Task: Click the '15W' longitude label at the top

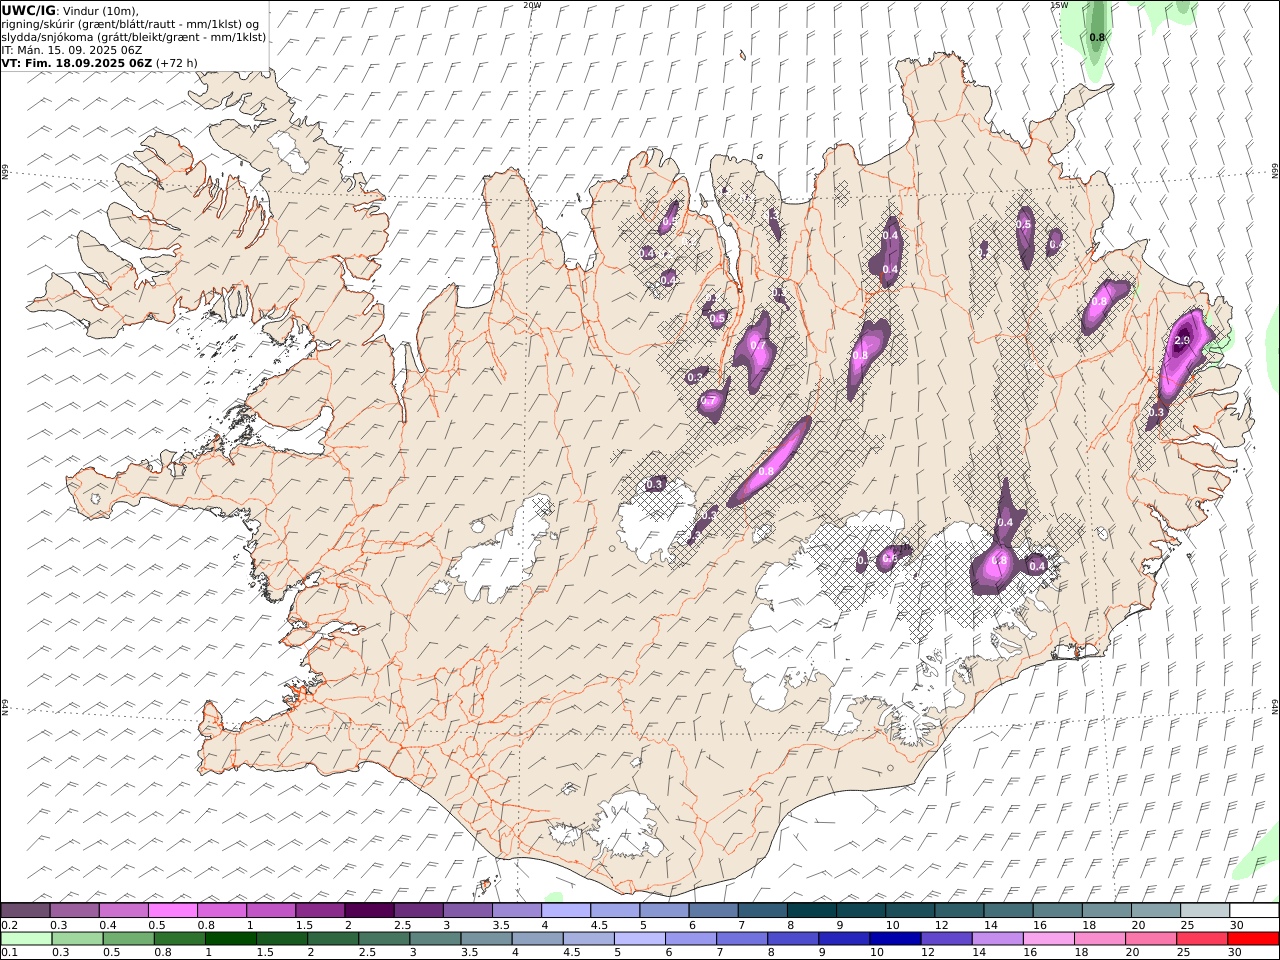Action: tap(1059, 5)
